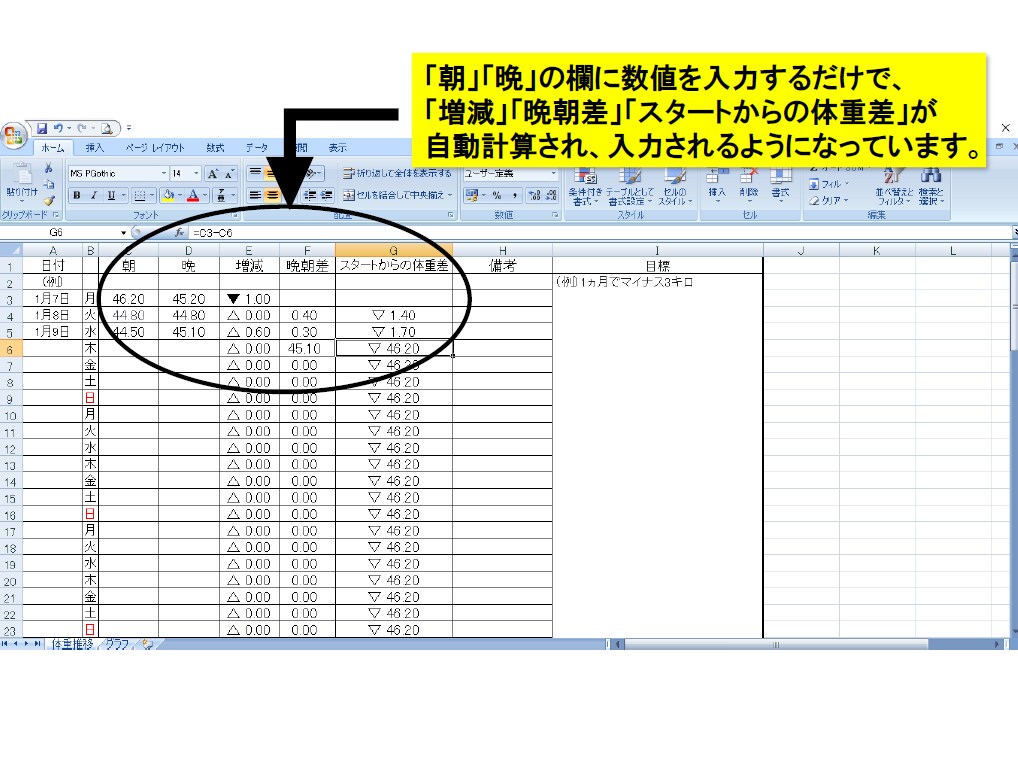Apply the yellow fill color swatch
Image resolution: width=1018 pixels, height=767 pixels.
click(x=169, y=195)
